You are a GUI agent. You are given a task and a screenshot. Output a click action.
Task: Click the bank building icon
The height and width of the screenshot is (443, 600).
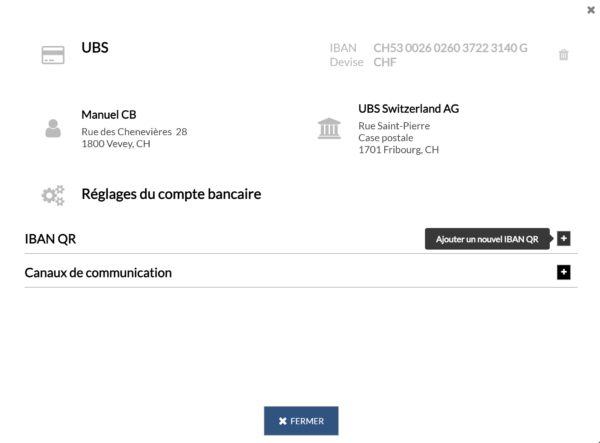329,128
